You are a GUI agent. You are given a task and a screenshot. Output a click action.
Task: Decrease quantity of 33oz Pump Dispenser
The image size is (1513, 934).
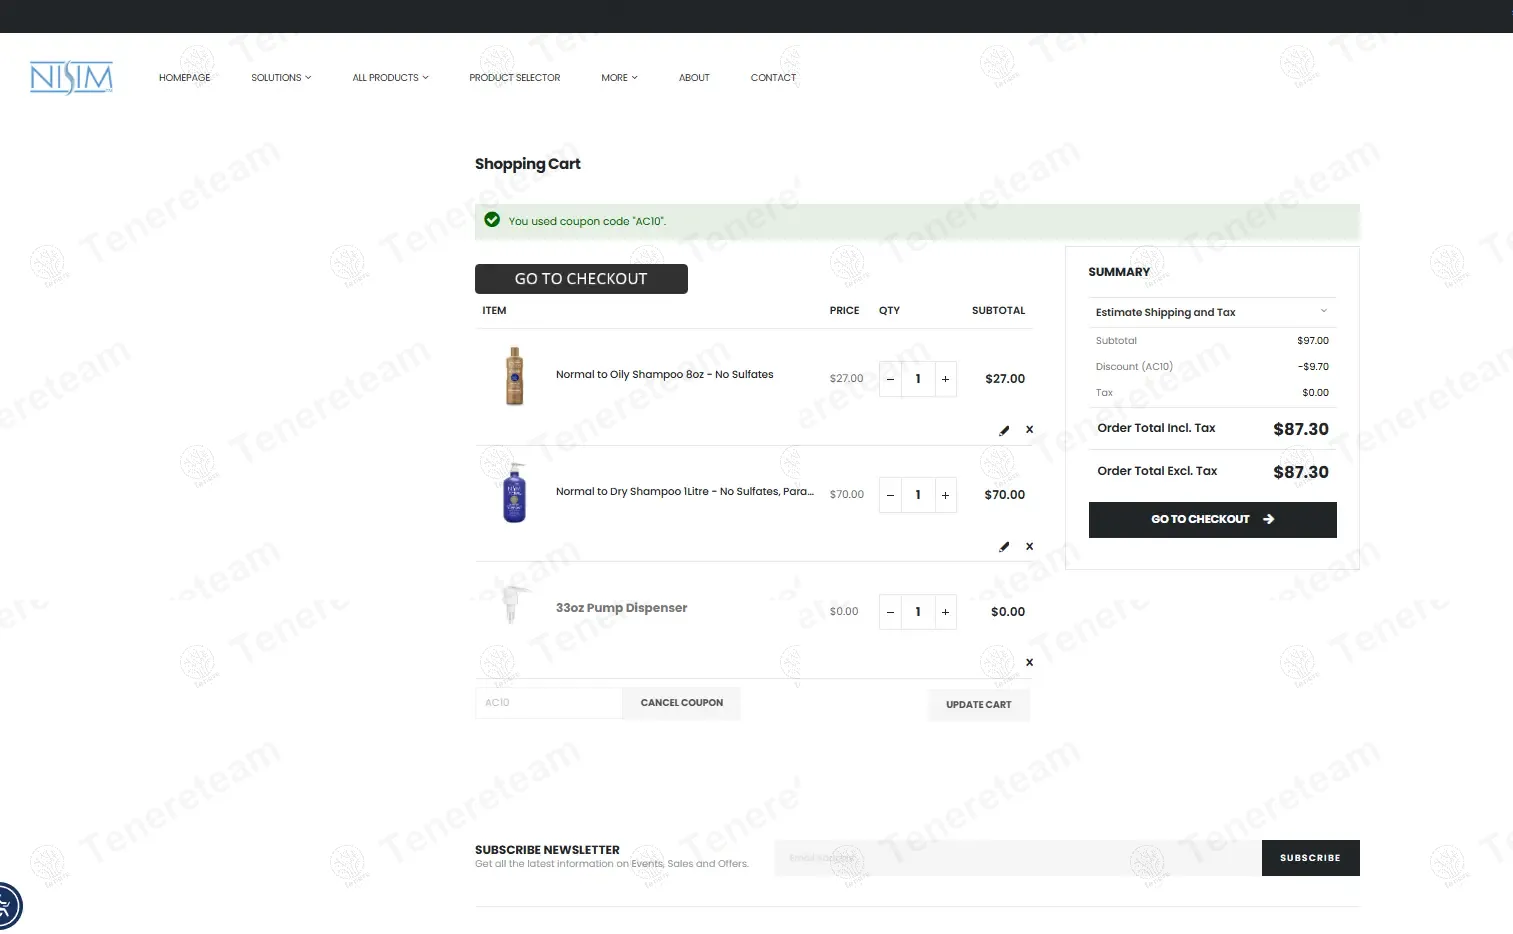[890, 612]
